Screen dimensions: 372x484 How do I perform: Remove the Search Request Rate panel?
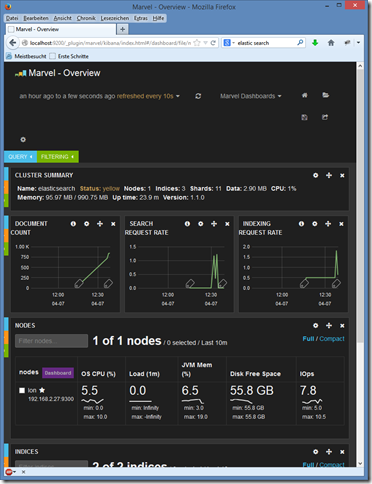(227, 224)
